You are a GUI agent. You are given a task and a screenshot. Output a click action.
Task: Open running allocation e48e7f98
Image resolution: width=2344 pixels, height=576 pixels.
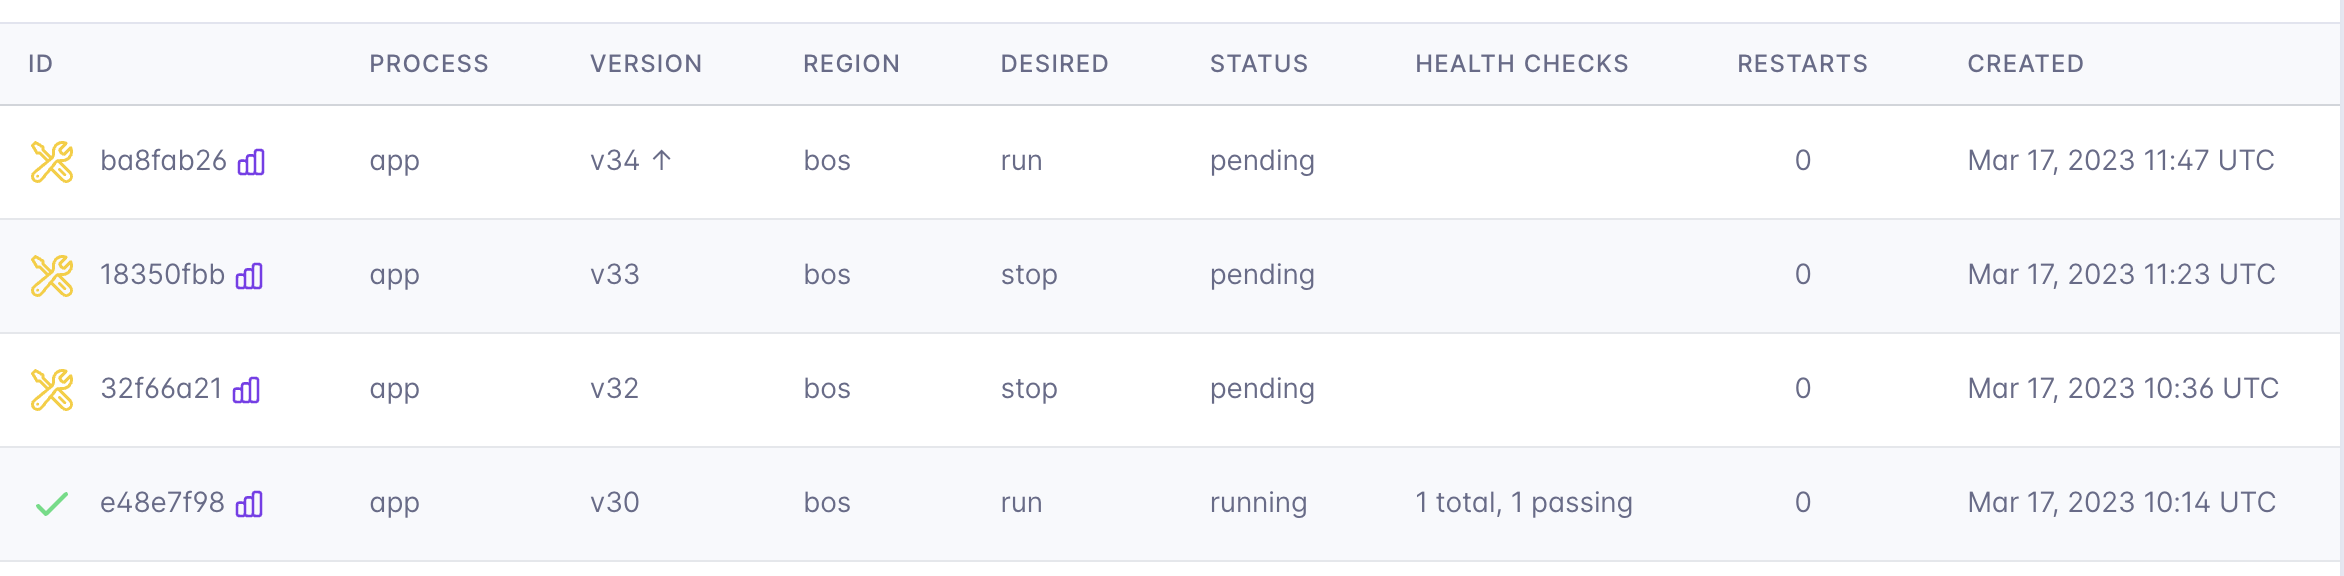coord(162,503)
